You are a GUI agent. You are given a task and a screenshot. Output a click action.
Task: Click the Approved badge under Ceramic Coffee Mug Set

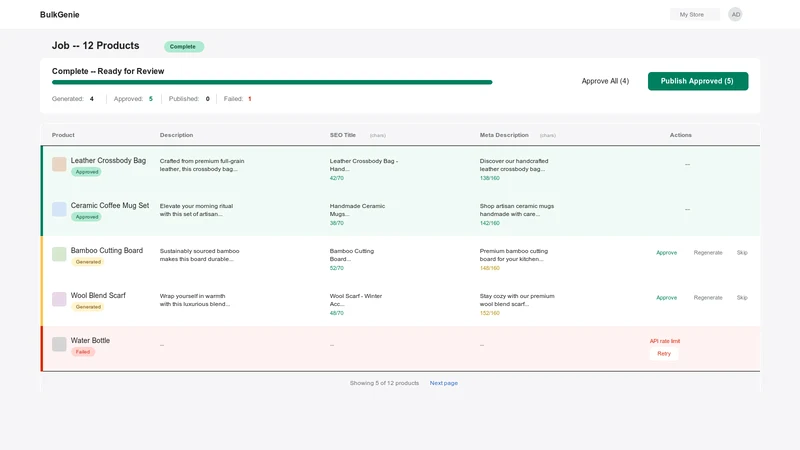coord(87,217)
